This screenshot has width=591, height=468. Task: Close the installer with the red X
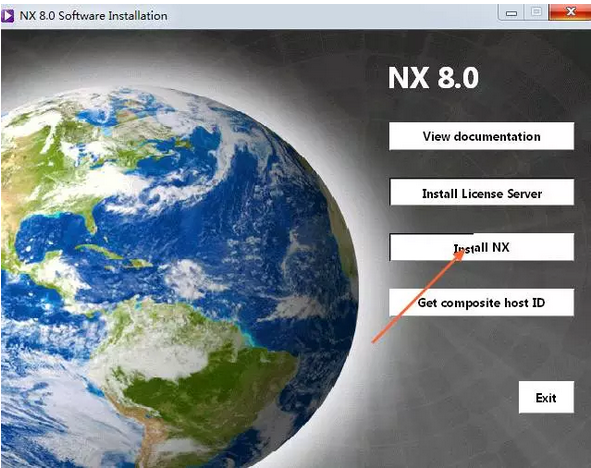coord(570,12)
